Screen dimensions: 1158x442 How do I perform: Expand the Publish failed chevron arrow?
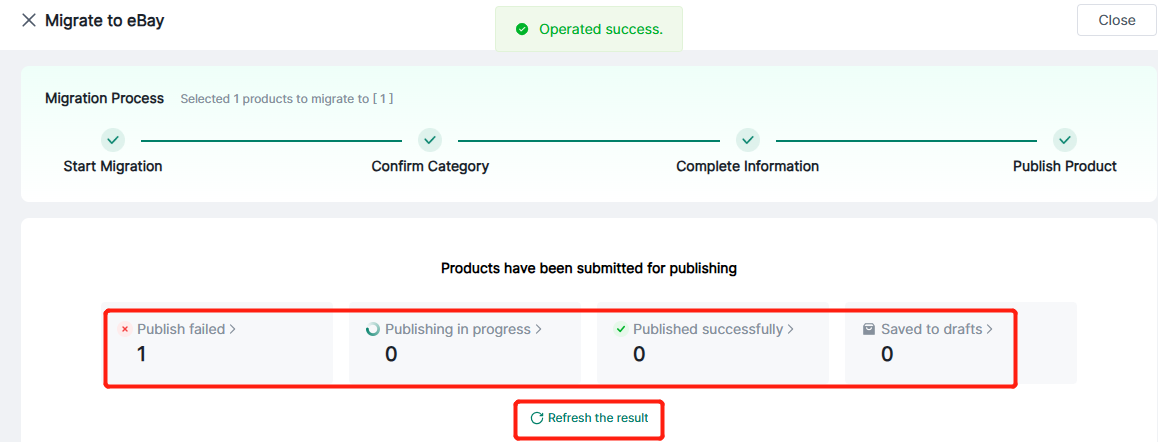[x=233, y=329]
